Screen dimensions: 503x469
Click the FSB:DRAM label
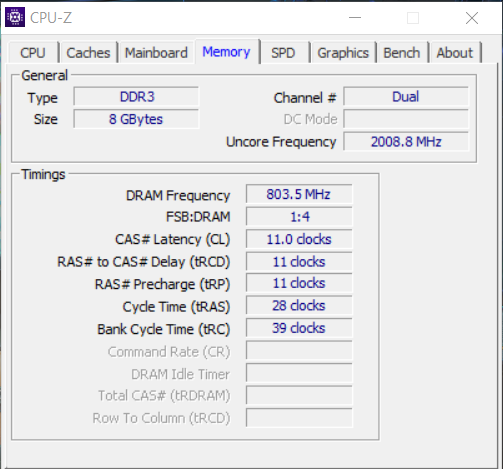pyautogui.click(x=198, y=217)
